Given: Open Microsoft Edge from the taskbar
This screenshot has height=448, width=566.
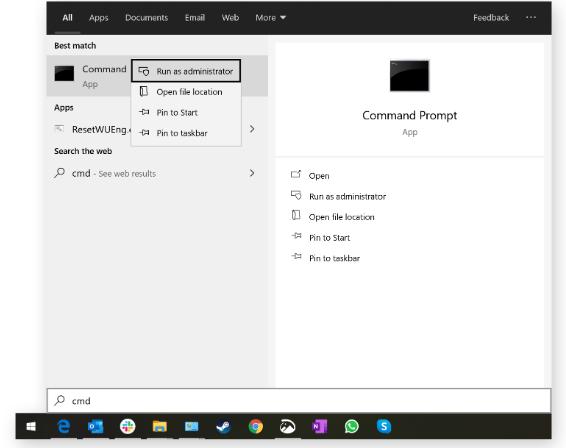Looking at the screenshot, I should [x=64, y=426].
